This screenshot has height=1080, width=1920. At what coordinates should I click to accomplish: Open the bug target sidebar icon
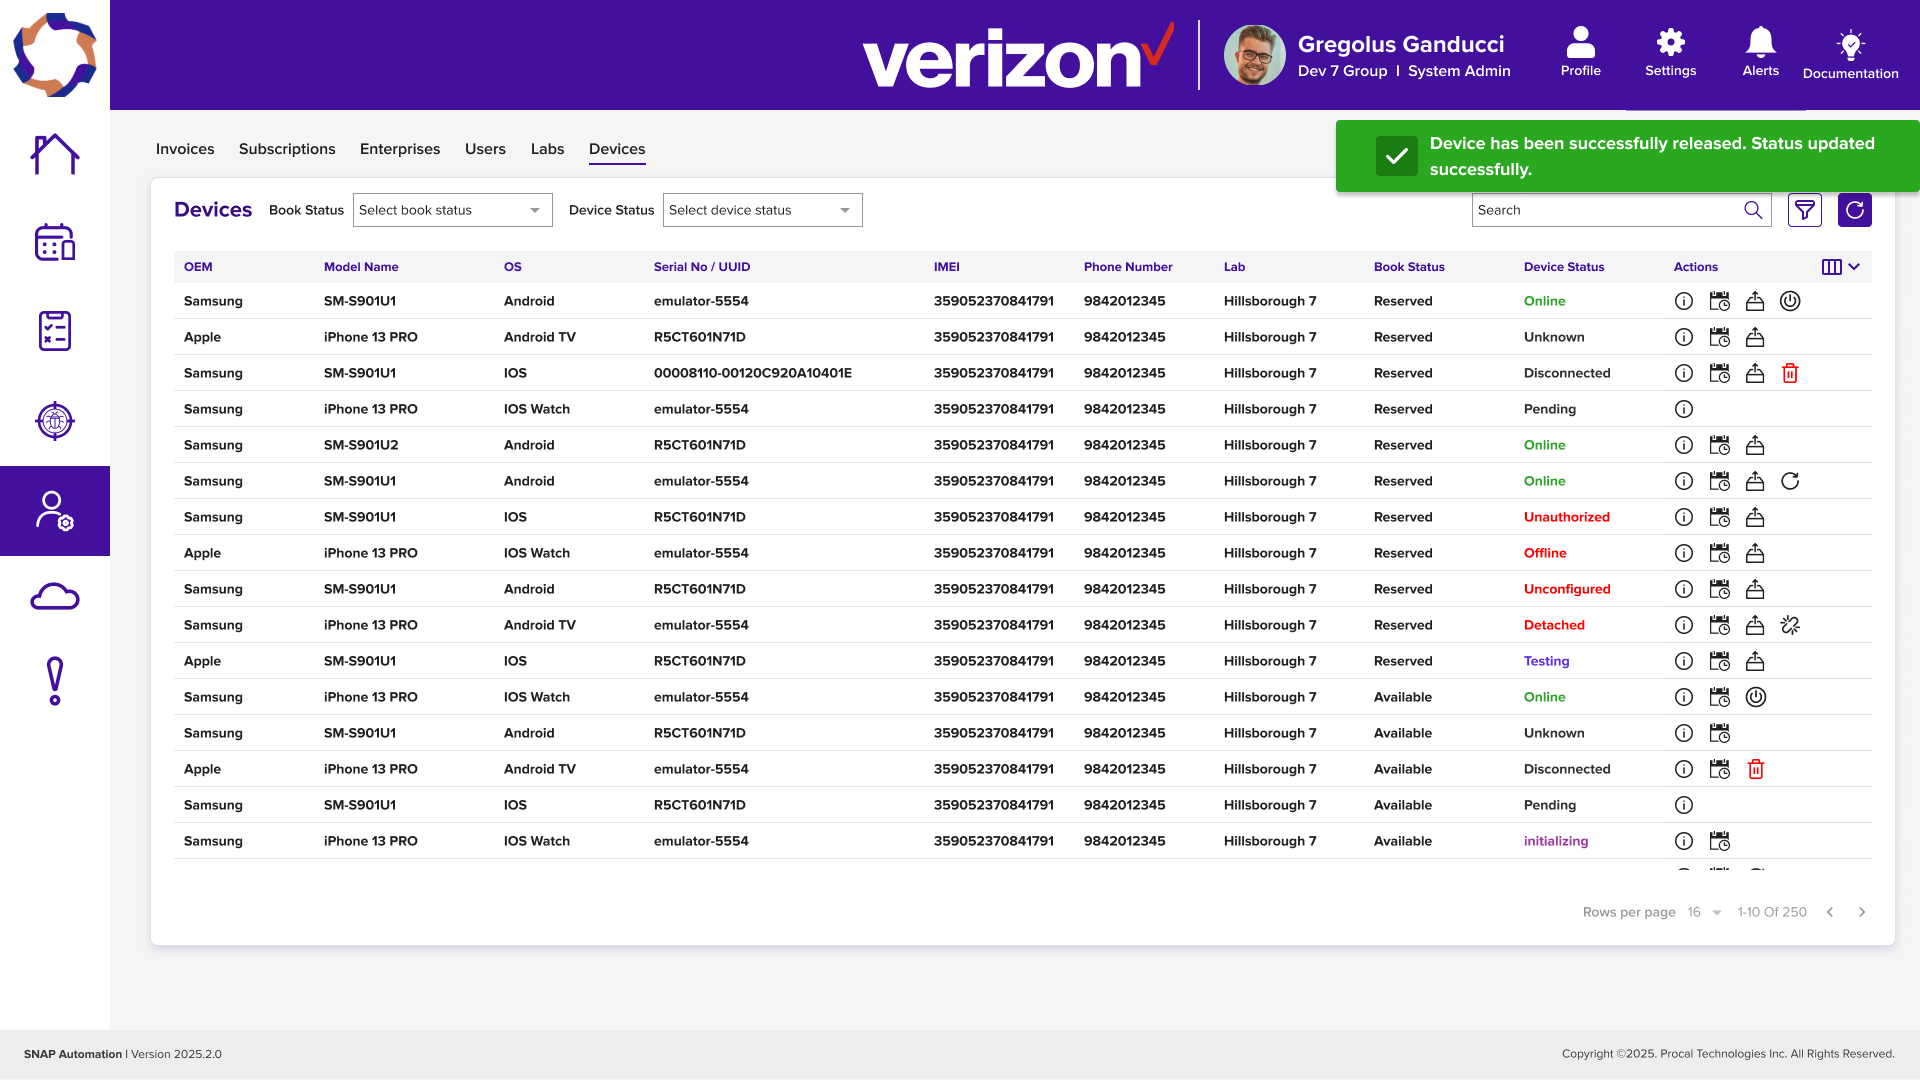coord(55,421)
